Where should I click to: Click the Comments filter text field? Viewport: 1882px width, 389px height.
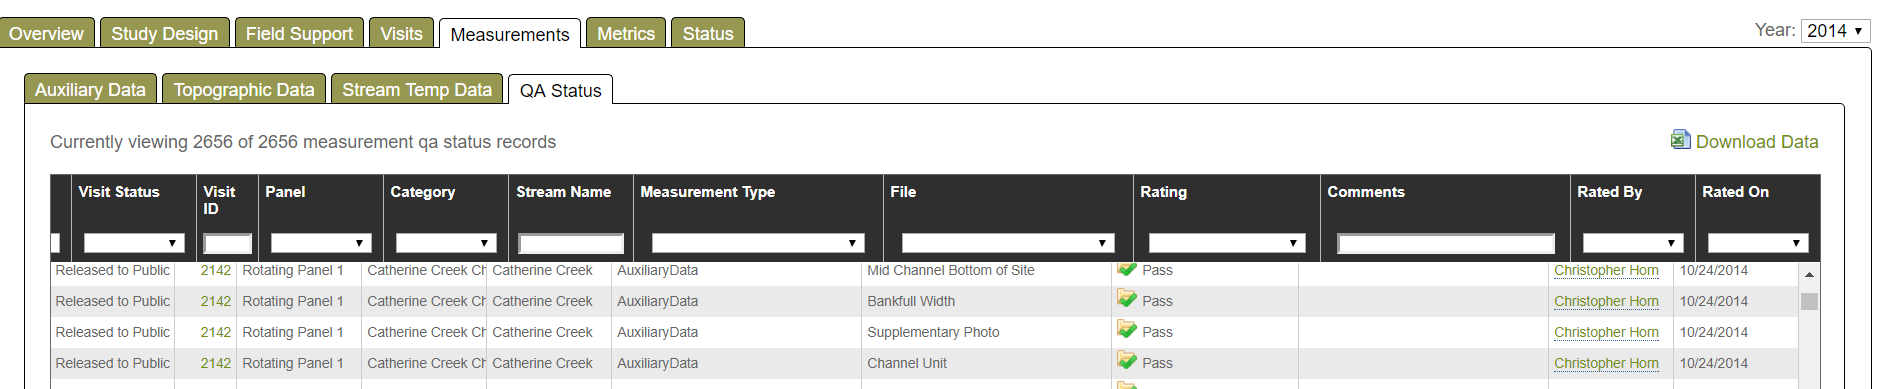[1446, 243]
